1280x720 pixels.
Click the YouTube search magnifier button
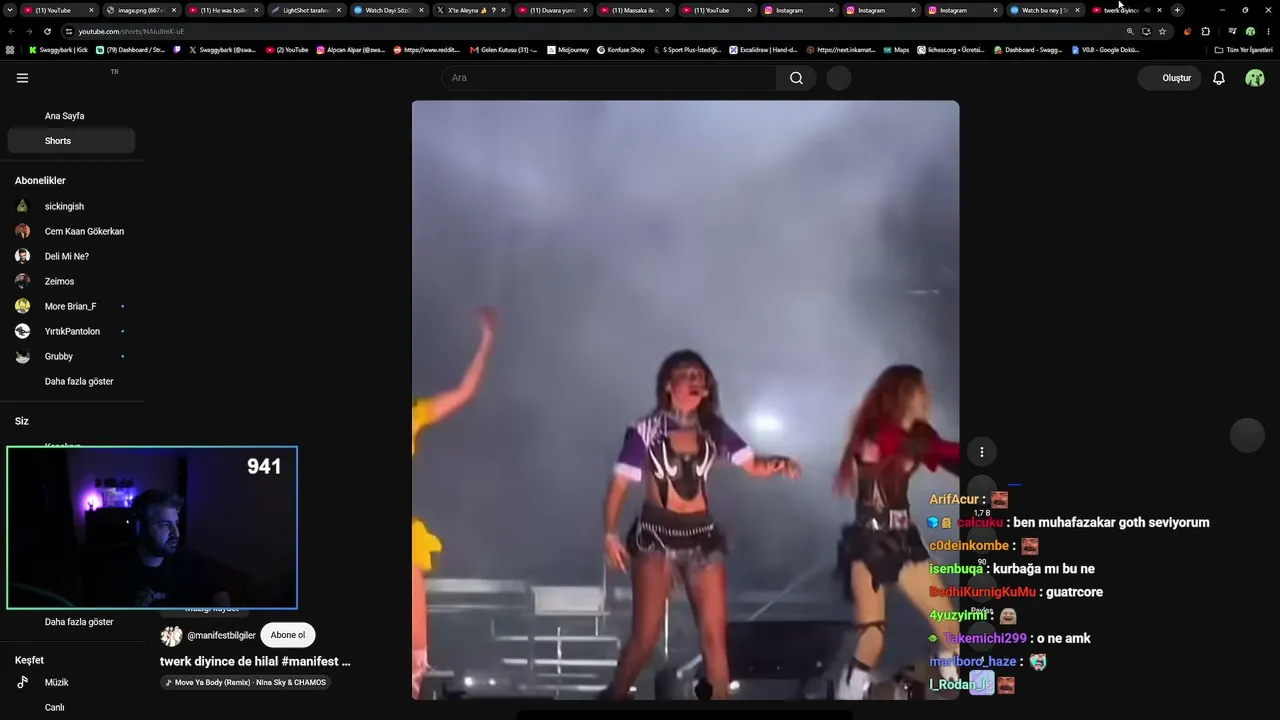coord(796,78)
